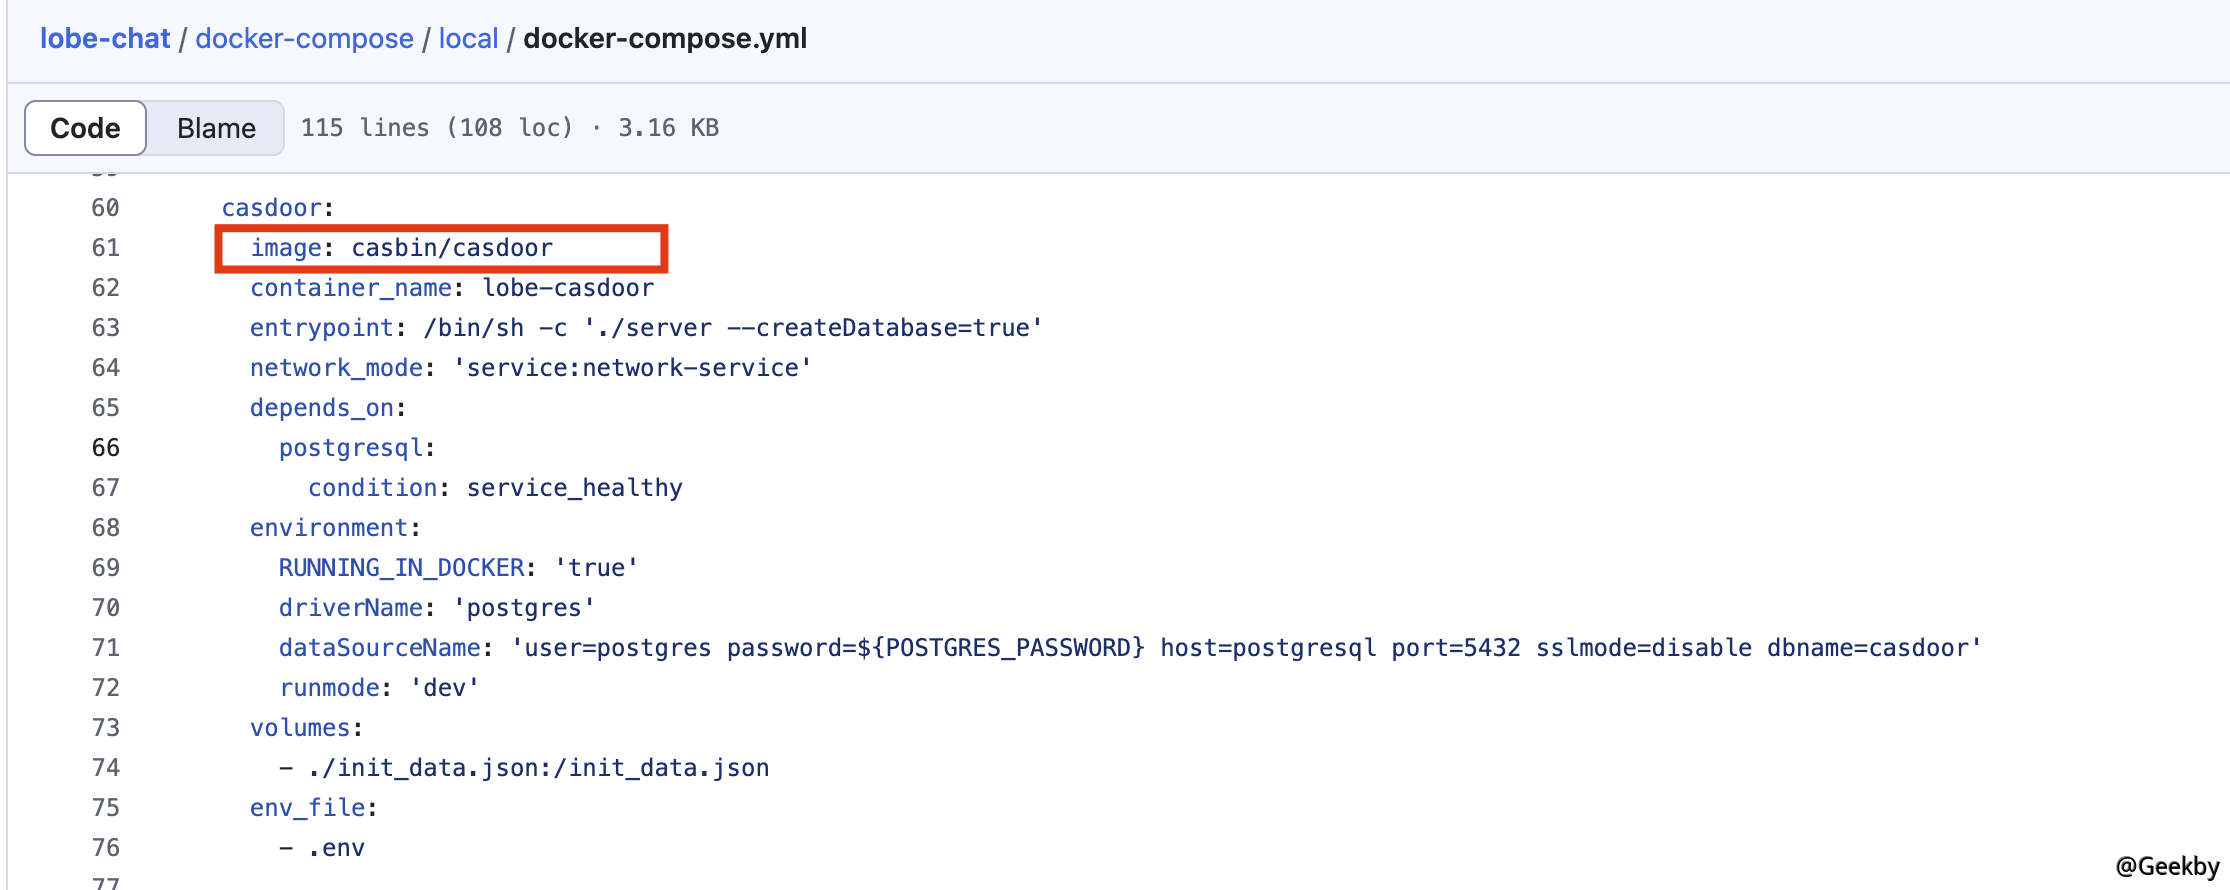The image size is (2230, 890).
Task: Click the highlighted casbin/casdoor image value
Action: (452, 248)
